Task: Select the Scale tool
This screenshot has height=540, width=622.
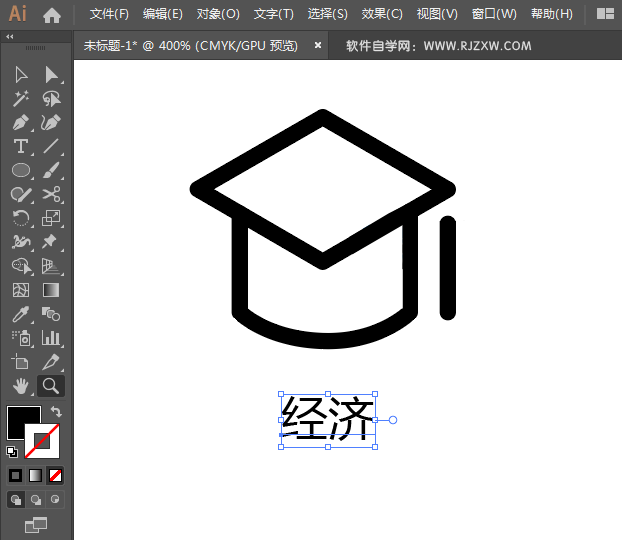Action: click(x=51, y=218)
